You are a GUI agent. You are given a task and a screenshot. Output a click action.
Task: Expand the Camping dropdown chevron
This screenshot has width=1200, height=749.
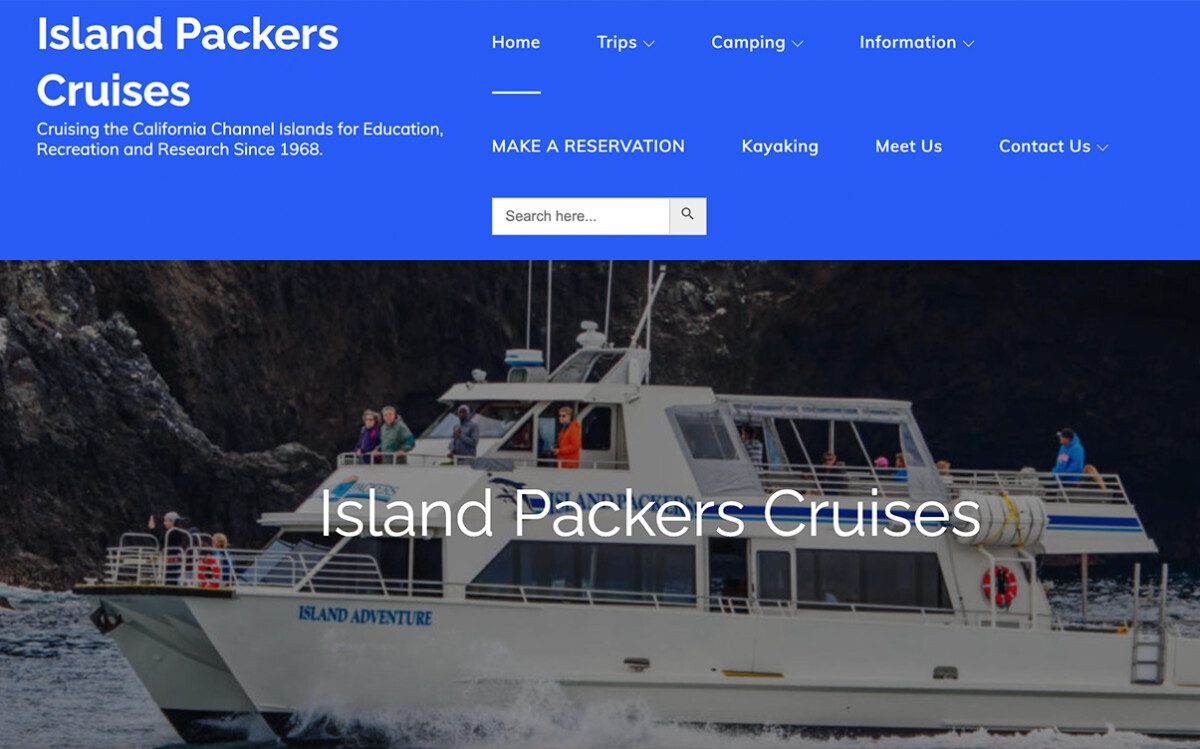(x=797, y=43)
